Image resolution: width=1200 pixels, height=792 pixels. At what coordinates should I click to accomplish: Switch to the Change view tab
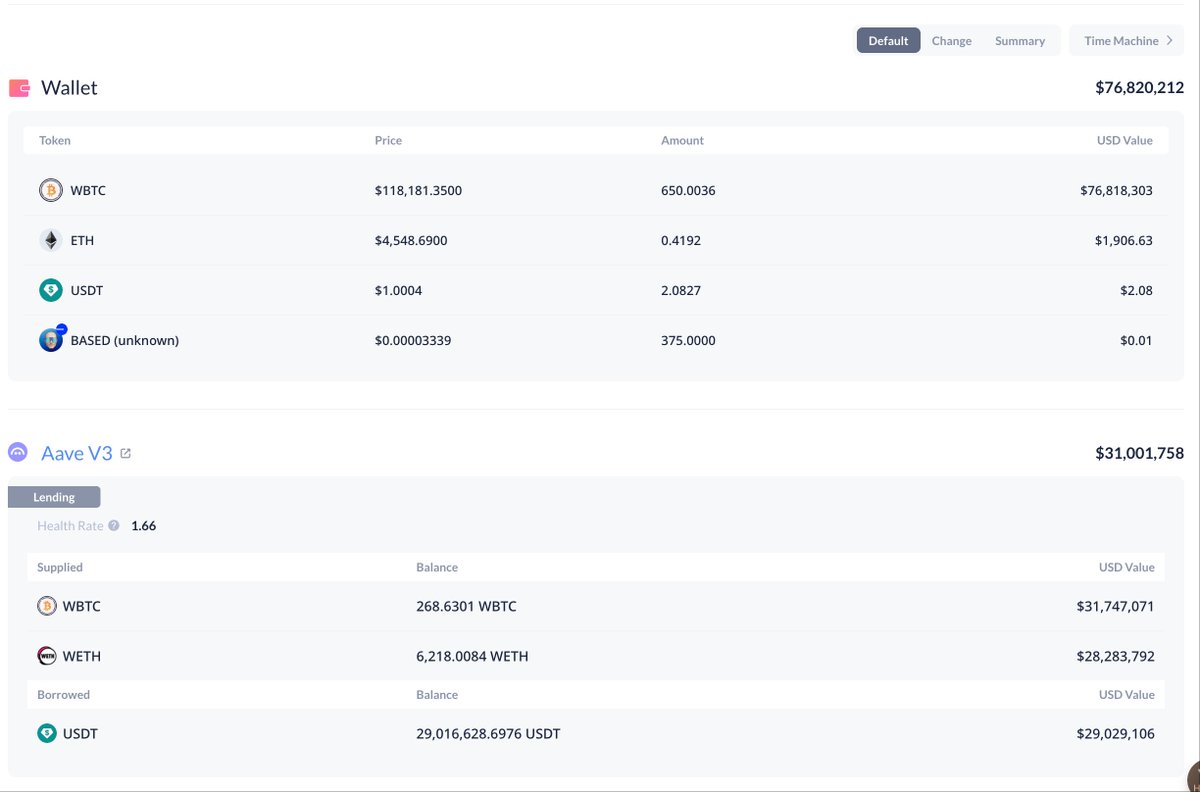click(951, 41)
